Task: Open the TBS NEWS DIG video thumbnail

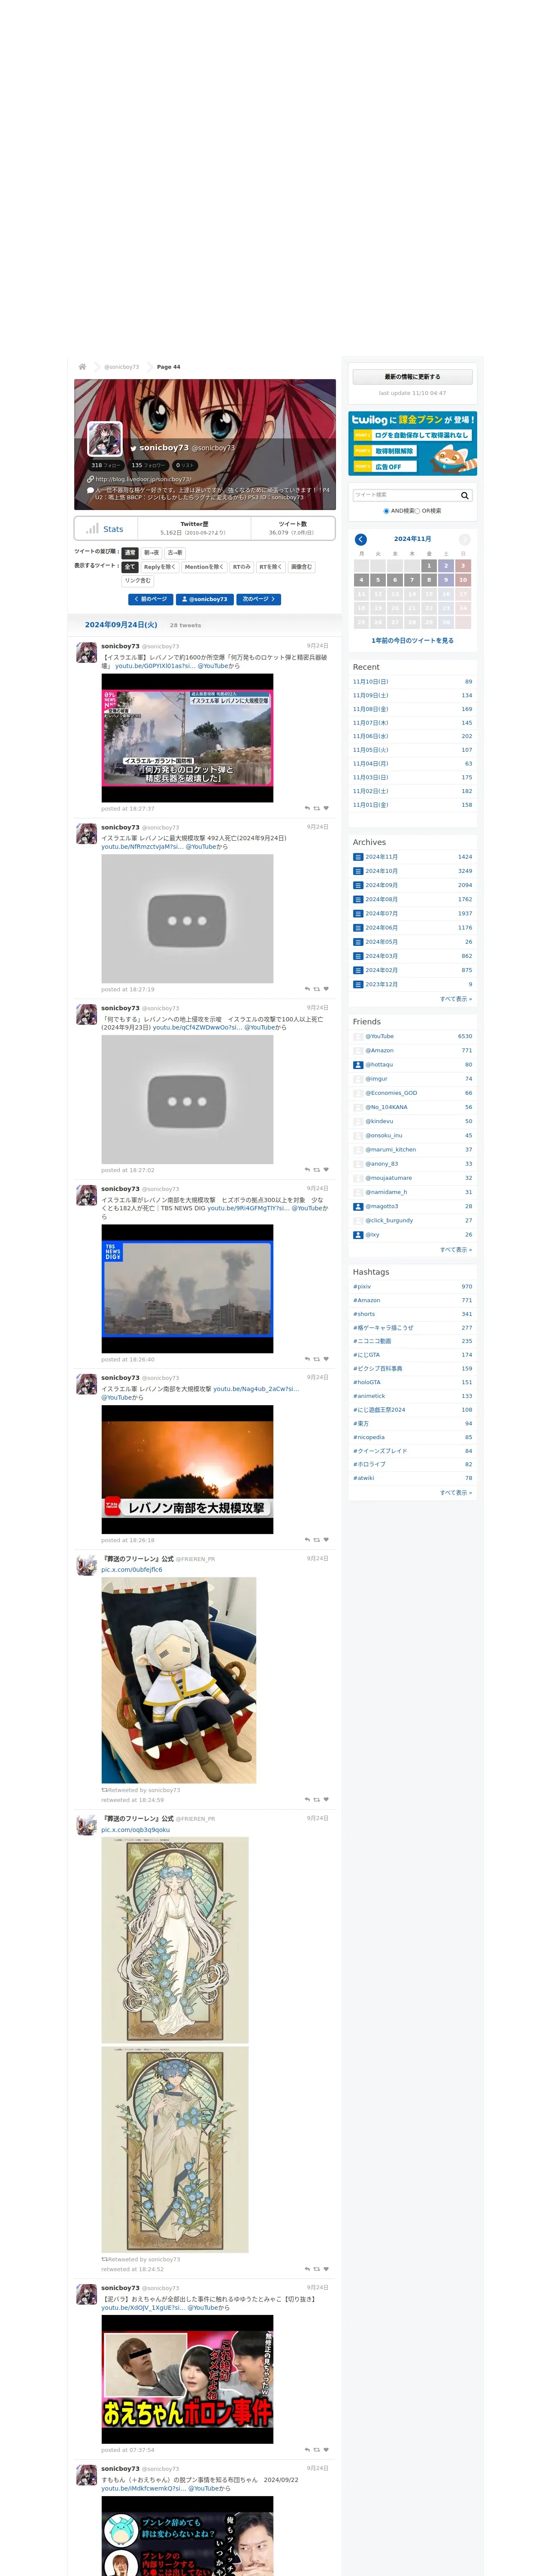Action: coord(187,1289)
